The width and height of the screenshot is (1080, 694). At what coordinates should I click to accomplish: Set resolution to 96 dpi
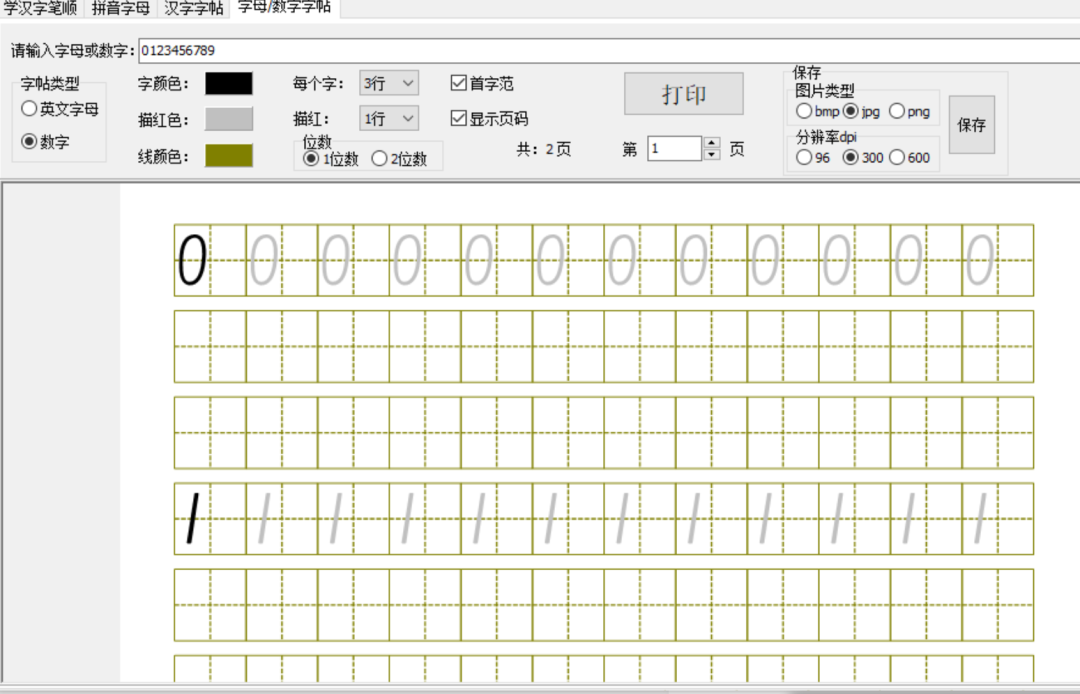pos(813,158)
